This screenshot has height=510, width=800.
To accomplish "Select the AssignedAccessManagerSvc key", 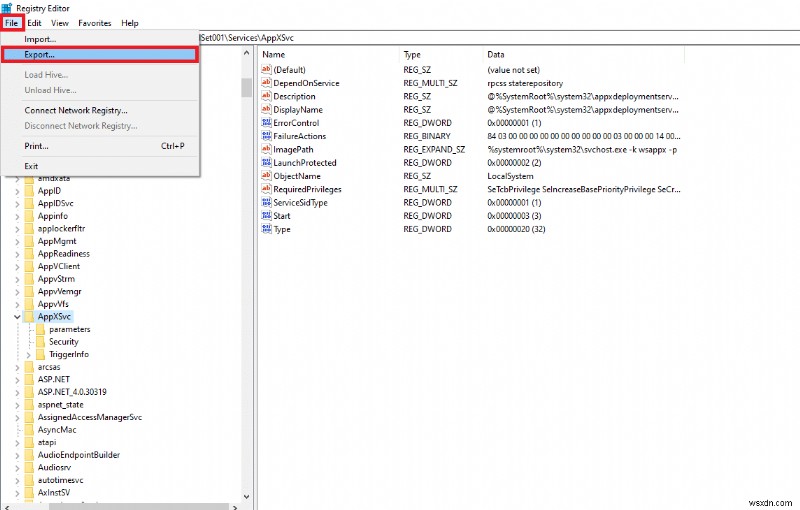I will (90, 417).
